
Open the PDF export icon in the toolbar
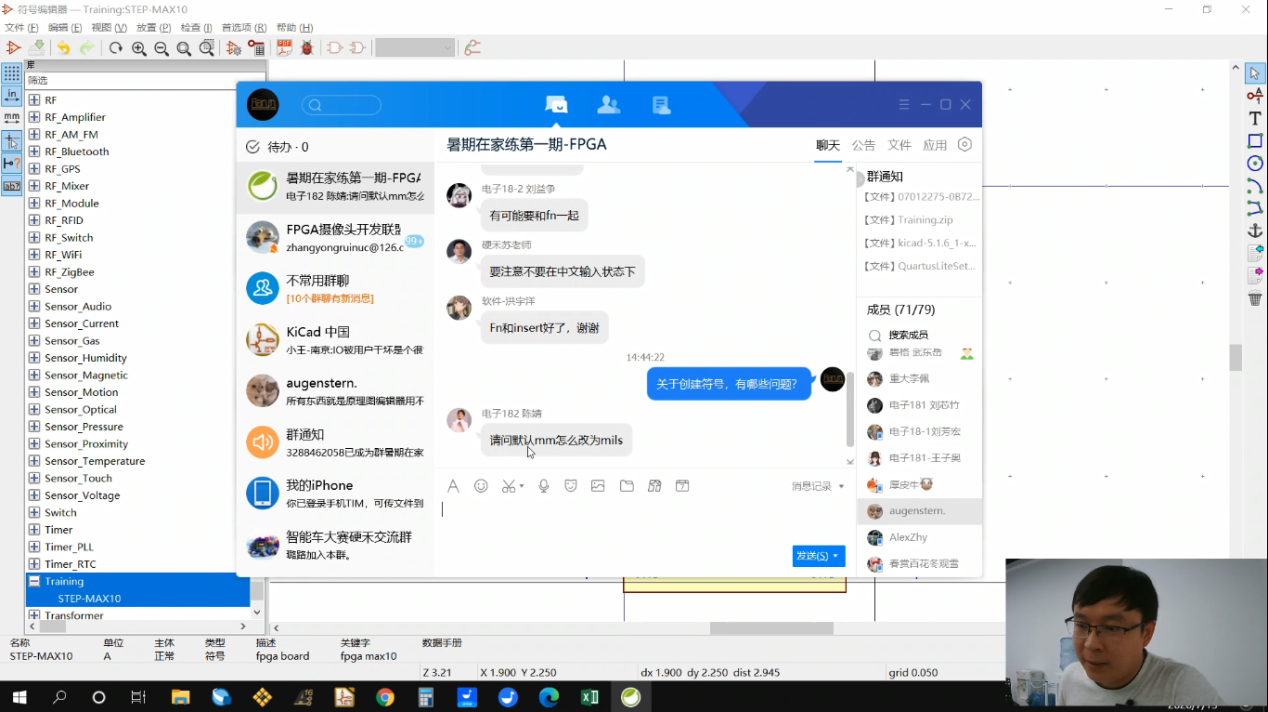click(285, 48)
